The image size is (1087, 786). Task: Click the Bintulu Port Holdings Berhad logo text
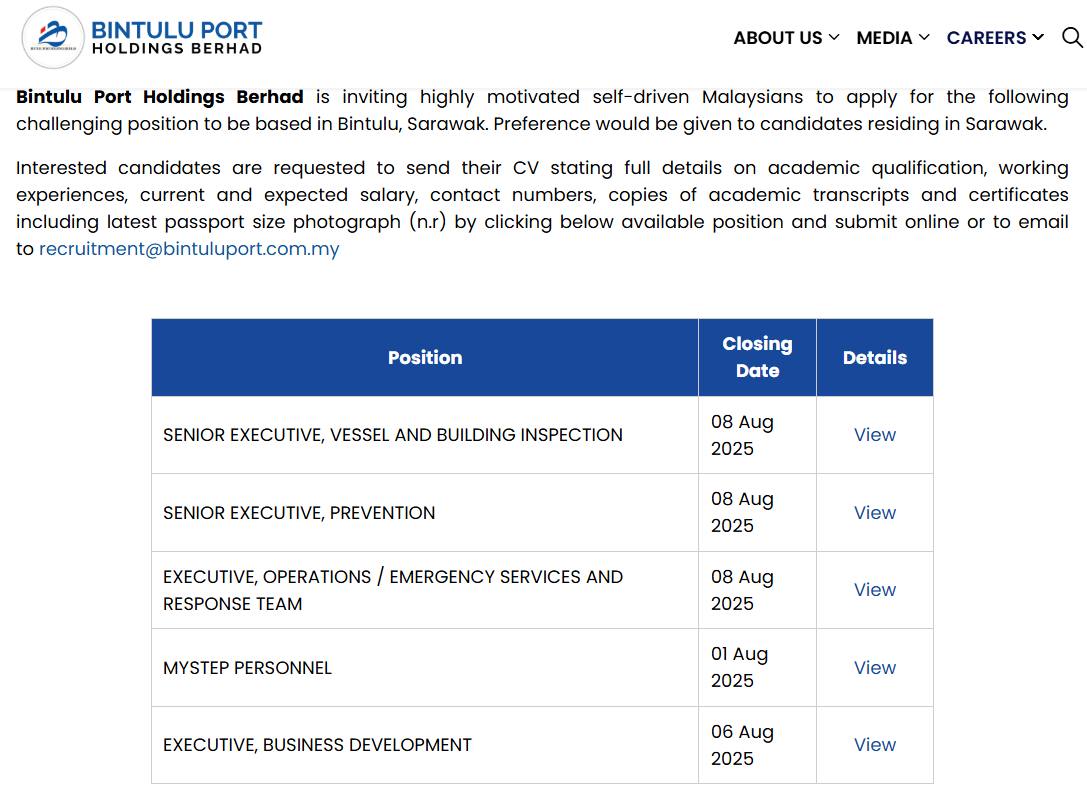click(177, 38)
